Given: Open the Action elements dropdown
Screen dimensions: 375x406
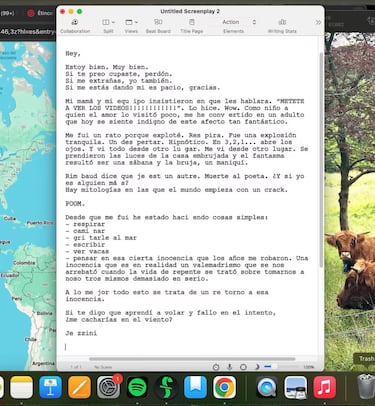Looking at the screenshot, I should coord(239,22).
